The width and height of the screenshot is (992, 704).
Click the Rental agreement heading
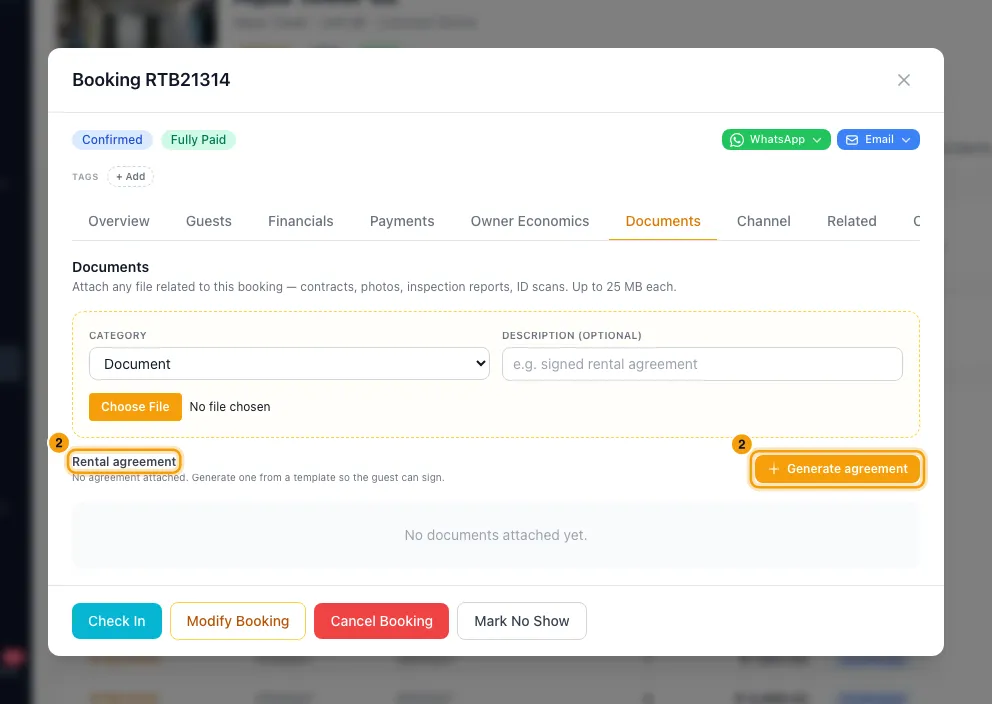tap(124, 462)
